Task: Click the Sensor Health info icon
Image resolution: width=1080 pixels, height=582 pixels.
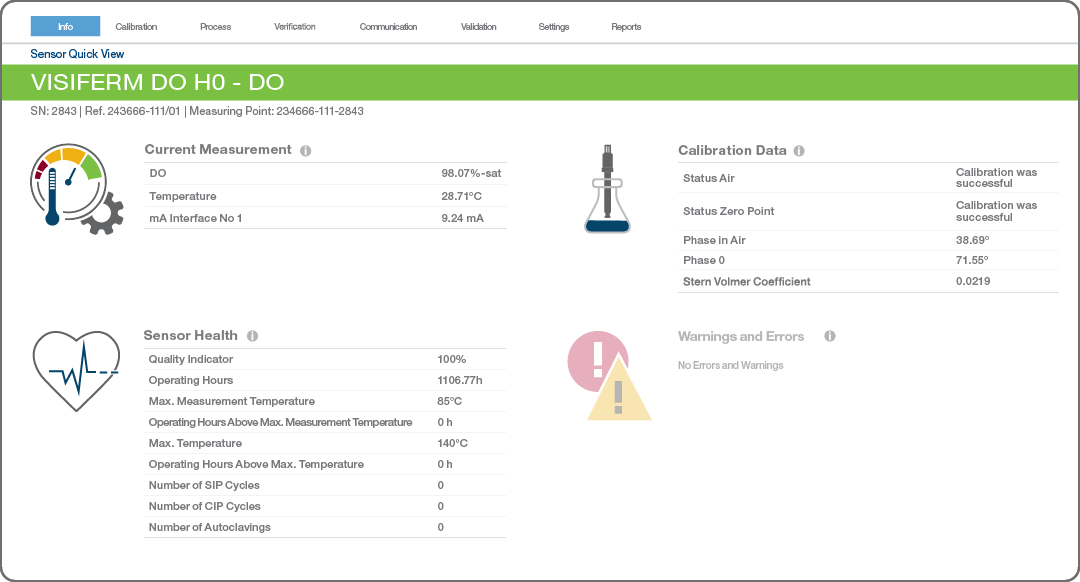Action: click(x=253, y=336)
